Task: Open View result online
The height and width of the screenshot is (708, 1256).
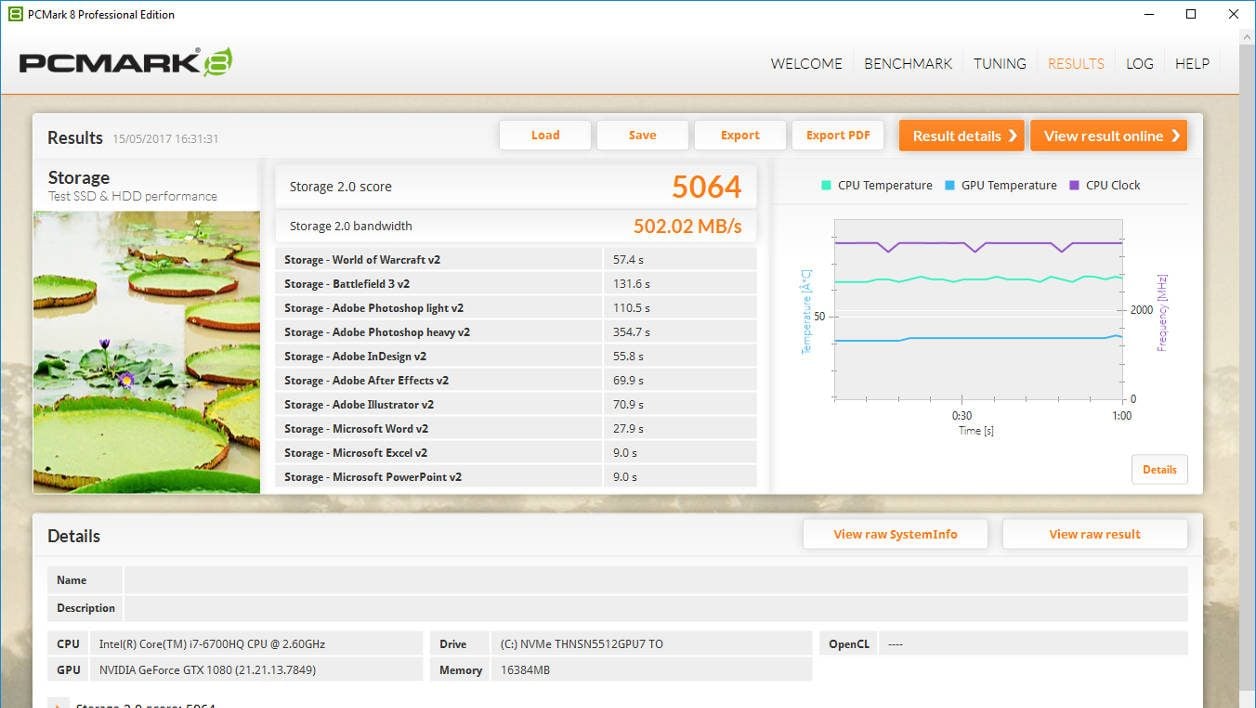Action: [x=1108, y=136]
